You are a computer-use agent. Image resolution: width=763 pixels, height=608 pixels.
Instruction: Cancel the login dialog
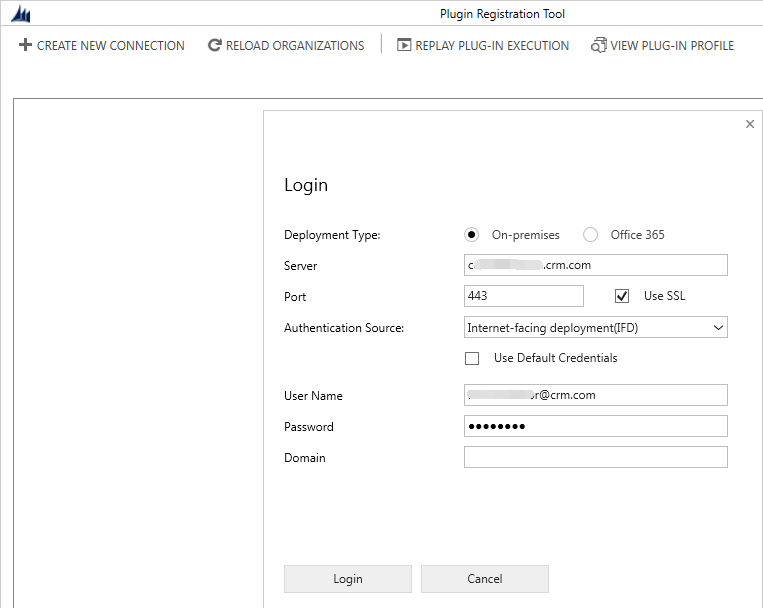485,579
